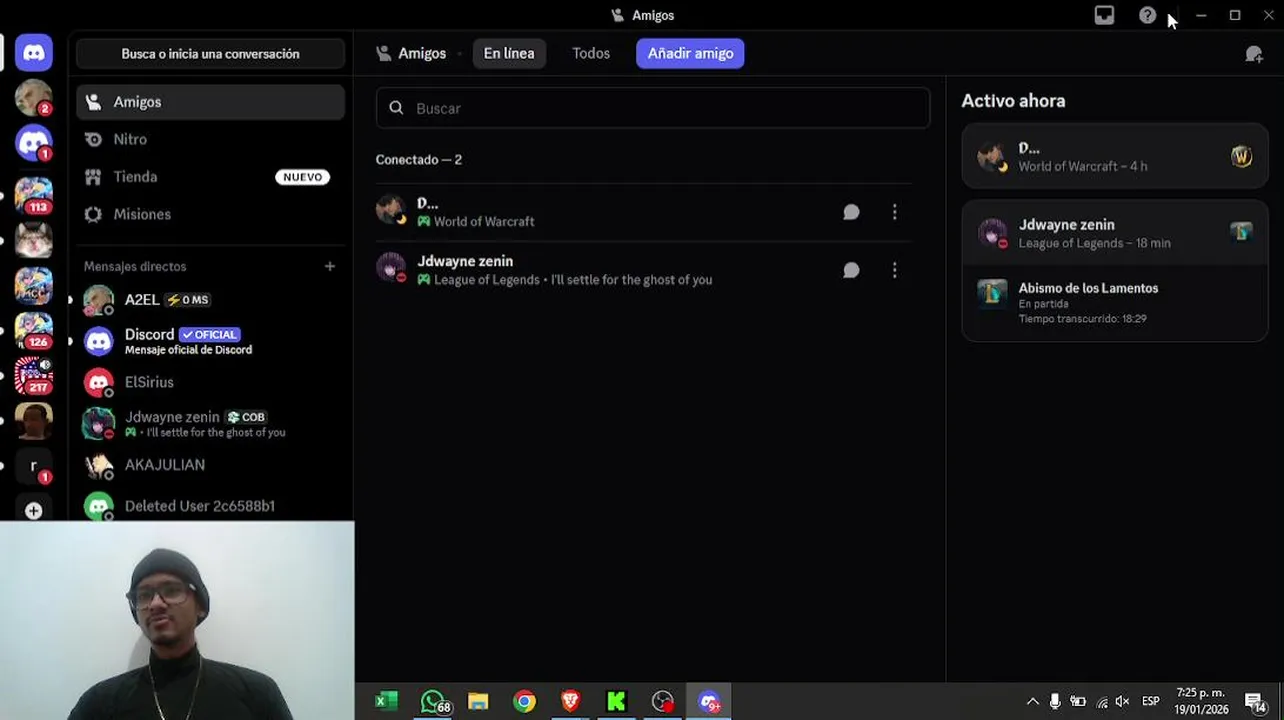
Task: Click the add a server plus icon
Action: coord(33,510)
